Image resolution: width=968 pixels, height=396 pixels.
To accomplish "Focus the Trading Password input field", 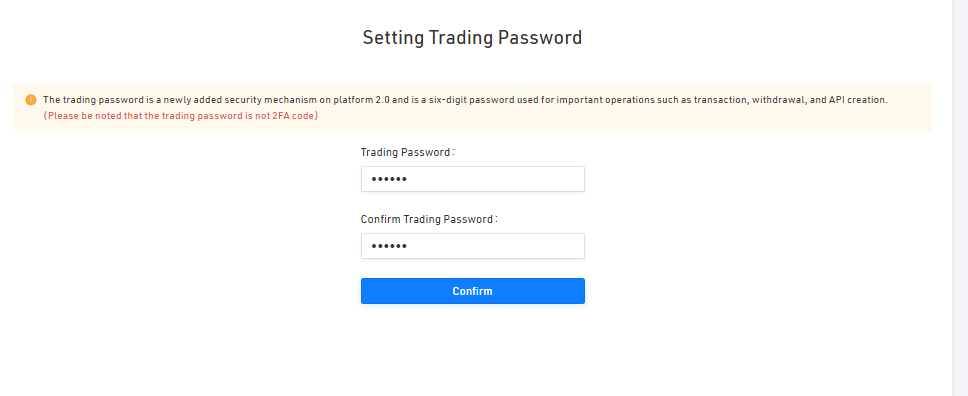I will tap(472, 179).
